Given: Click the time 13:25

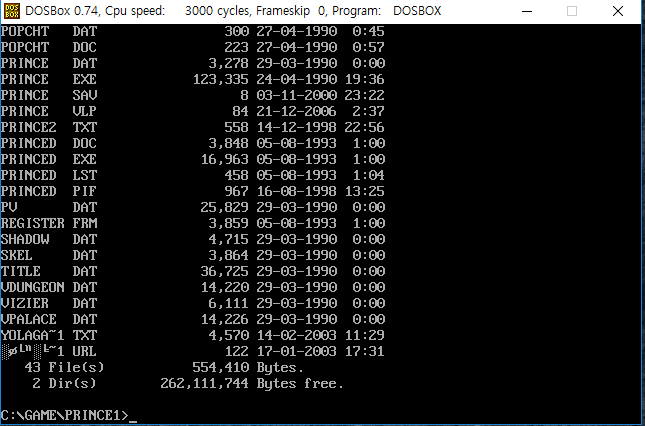Looking at the screenshot, I should coord(364,192).
